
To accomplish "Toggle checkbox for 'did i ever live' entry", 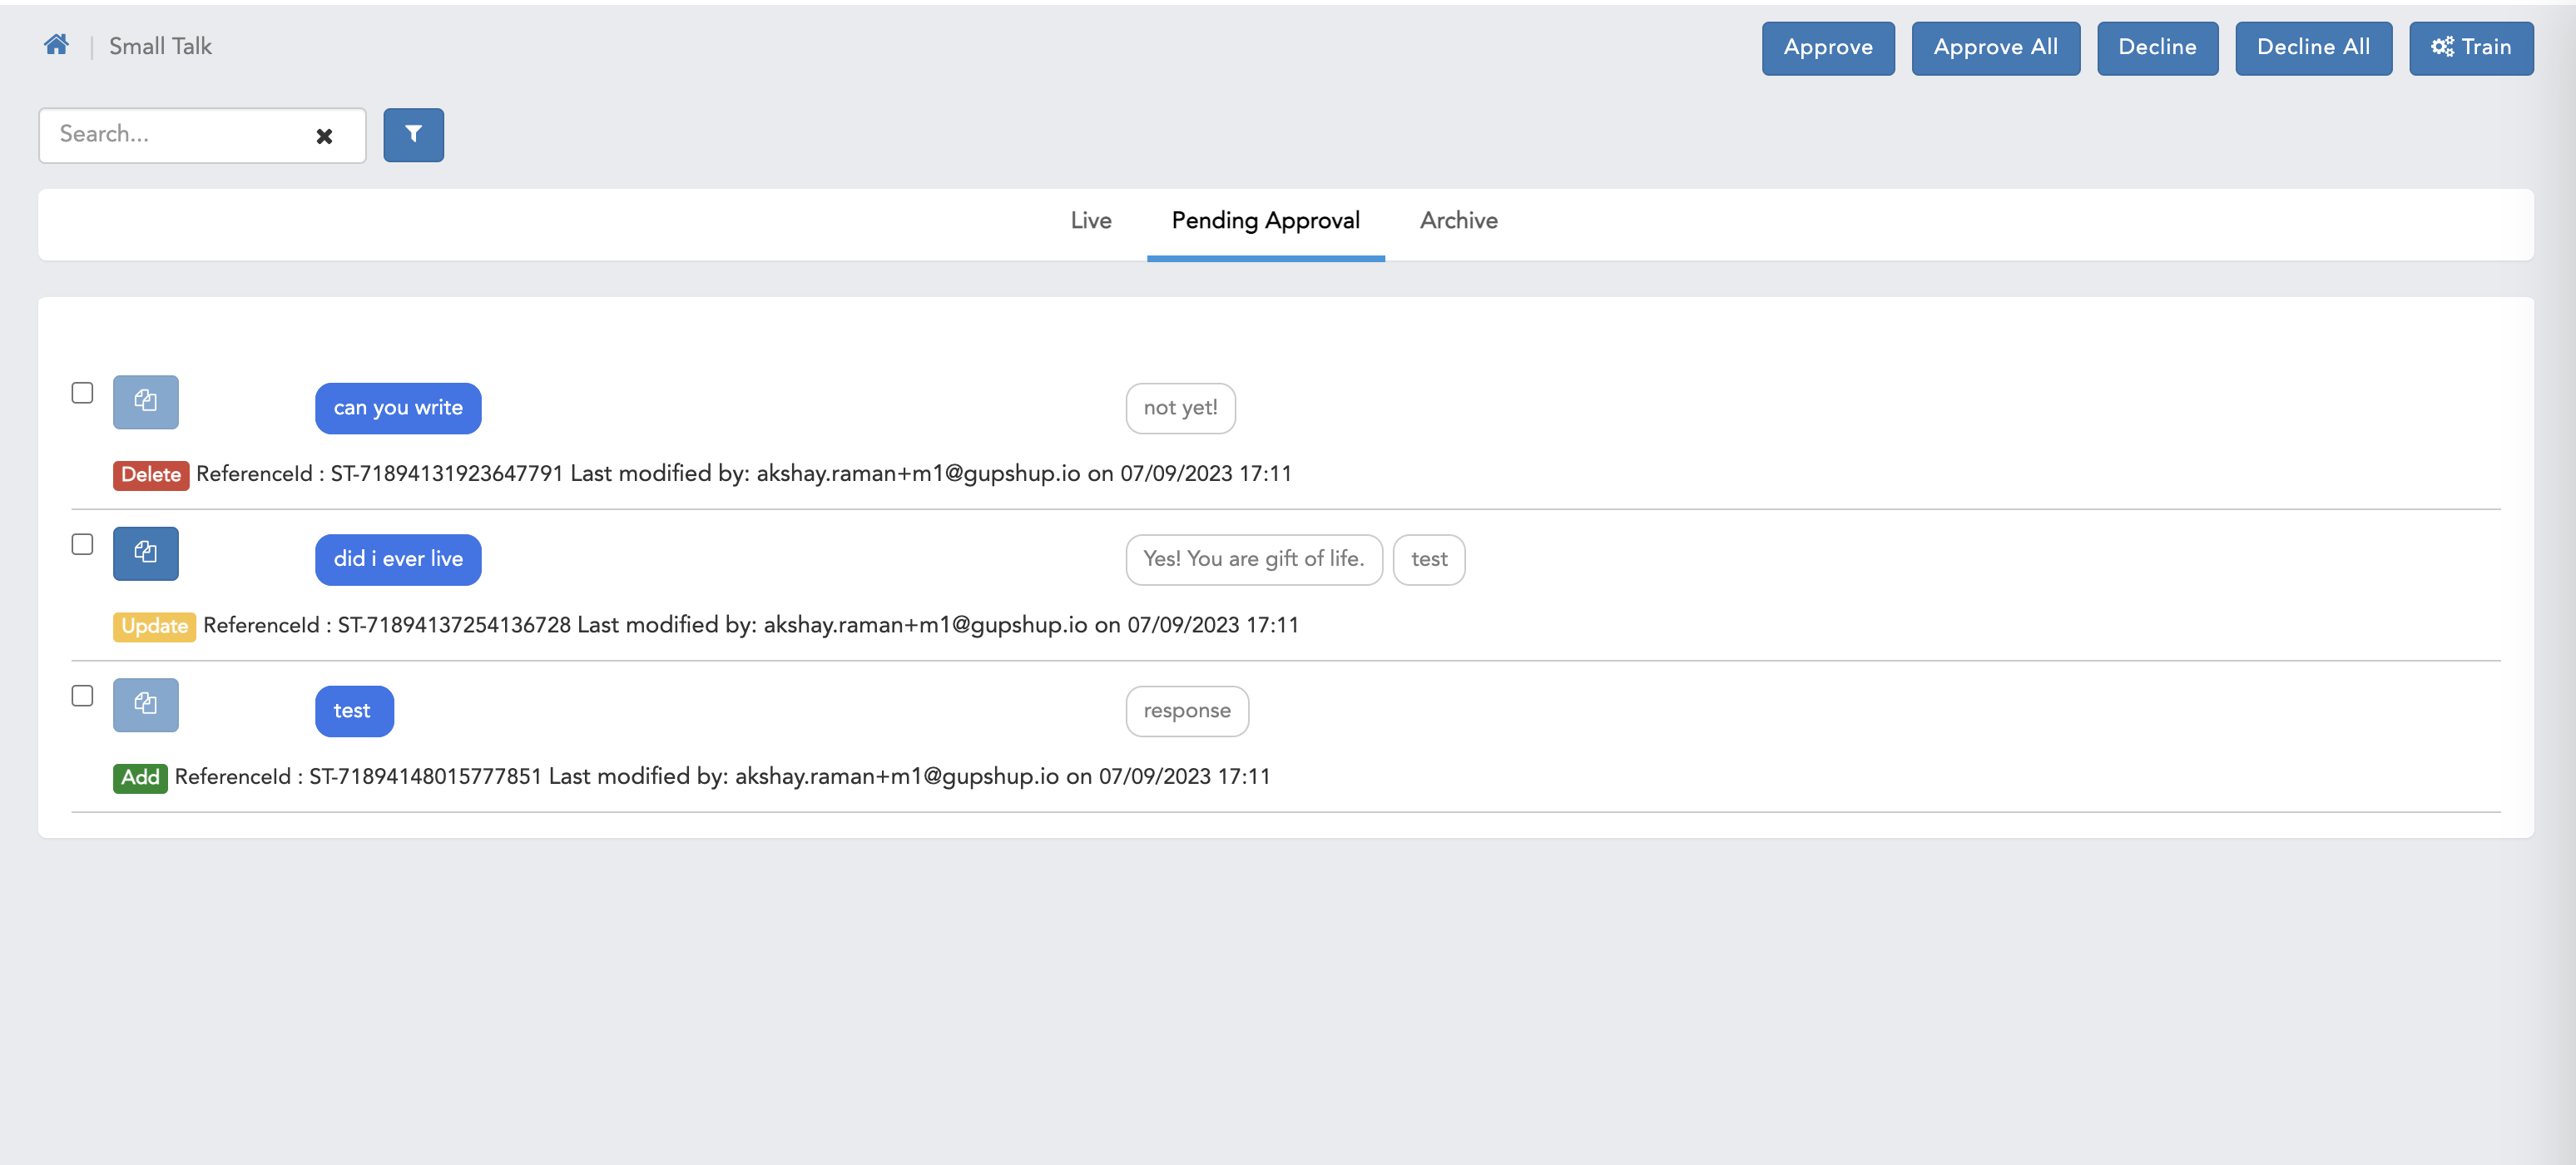I will point(82,543).
